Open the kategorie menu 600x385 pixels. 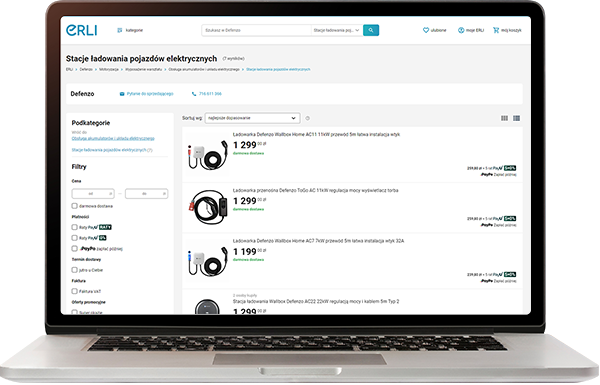click(x=130, y=30)
